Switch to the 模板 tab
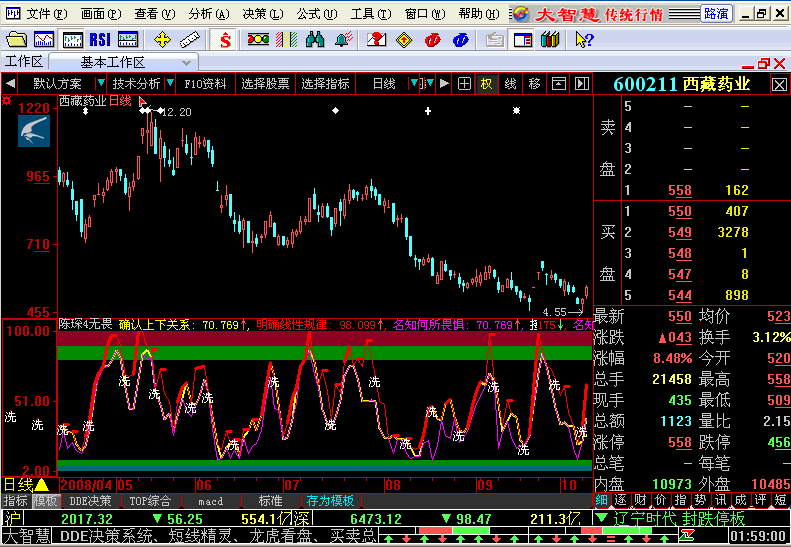 coord(46,501)
